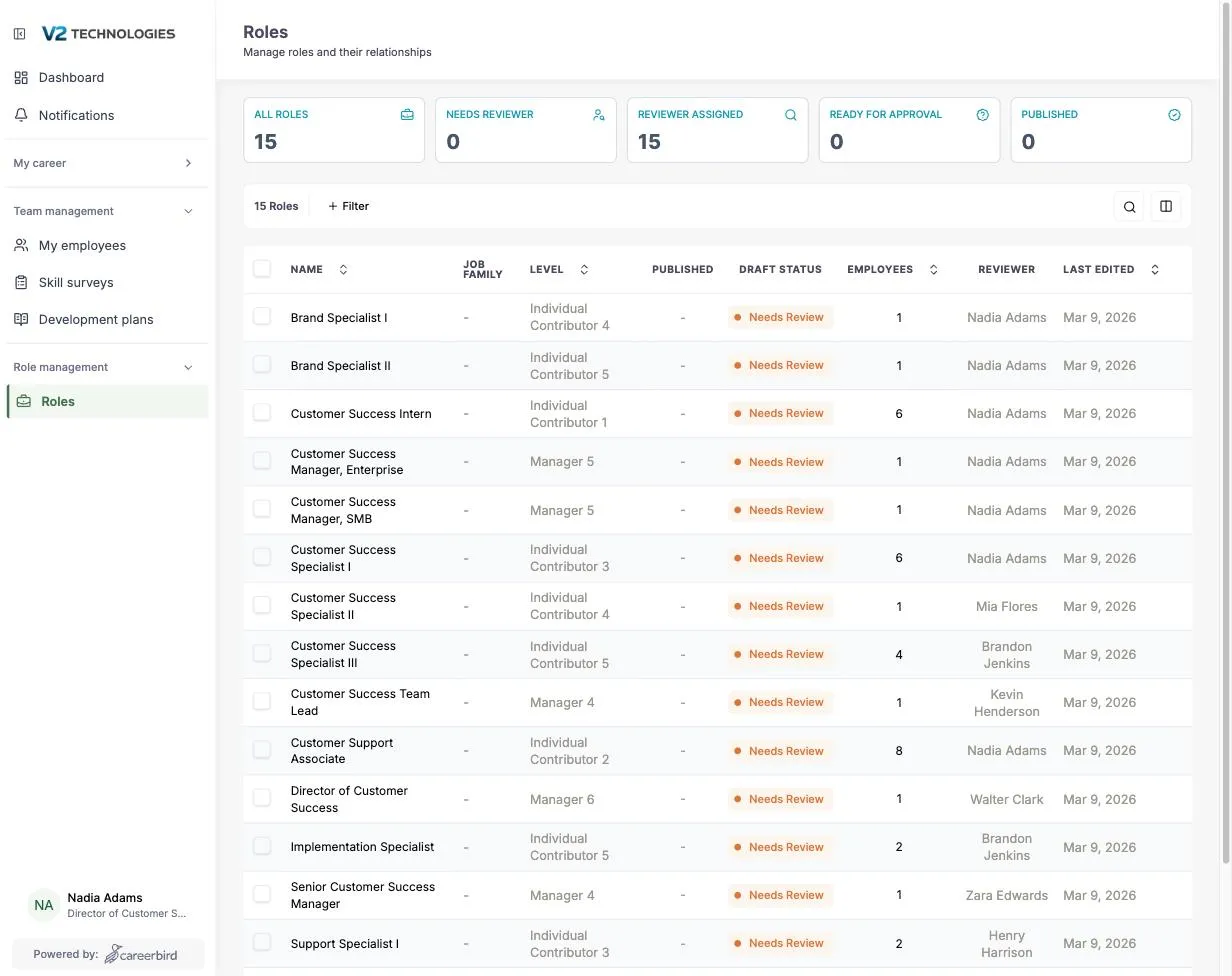The image size is (1232, 976).
Task: Open Nadia Adams profile menu
Action: pos(108,905)
